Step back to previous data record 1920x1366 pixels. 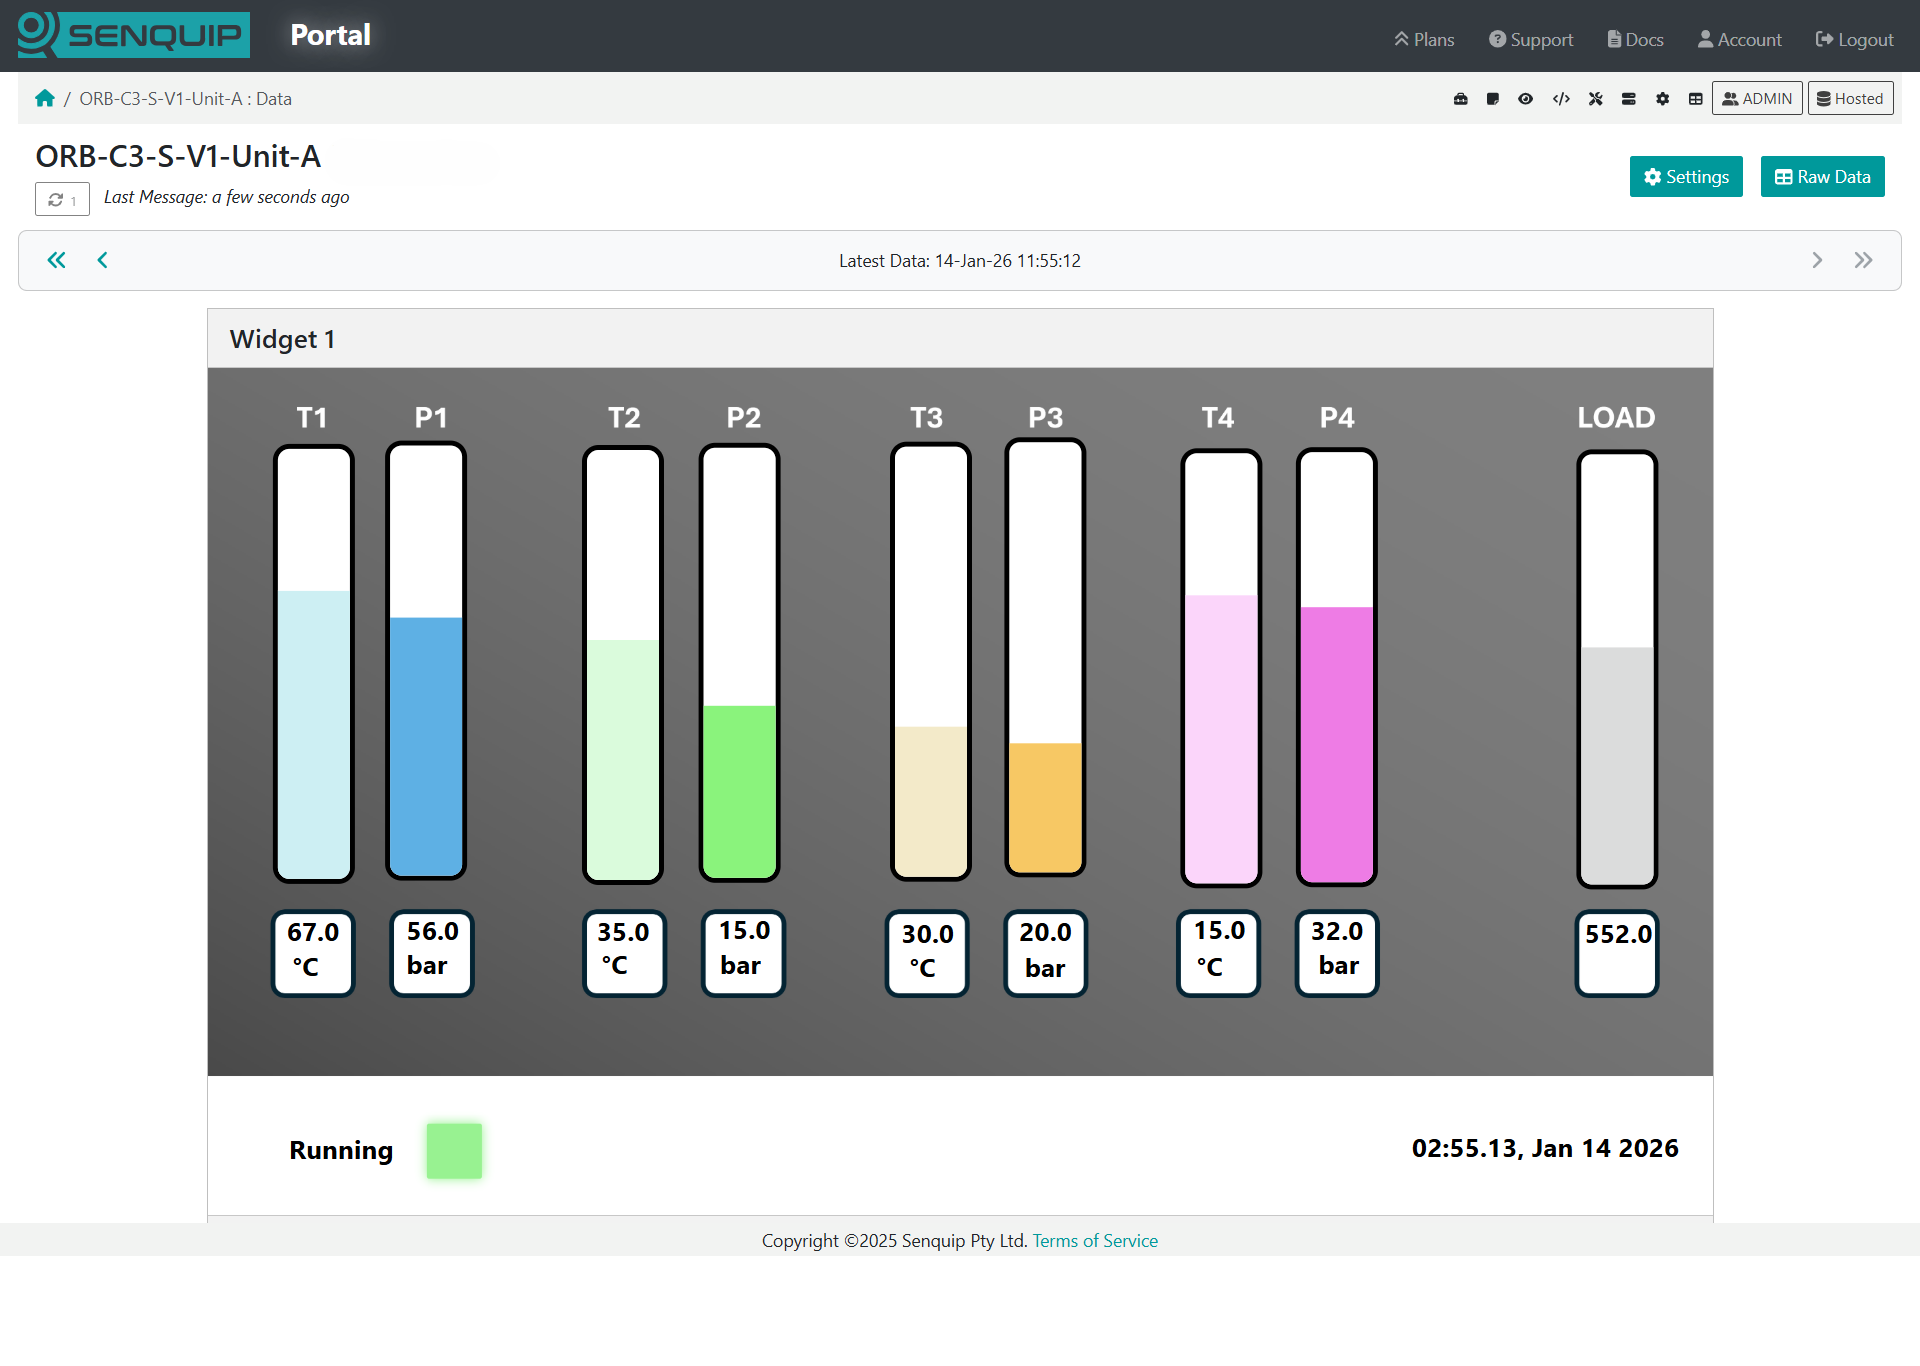coord(102,260)
